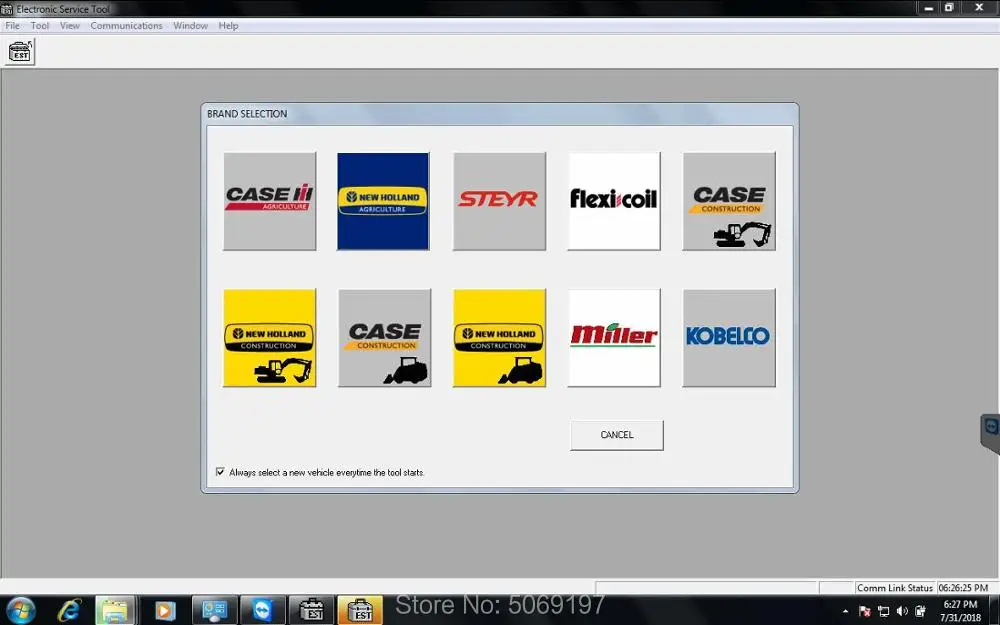The width and height of the screenshot is (1000, 625).
Task: Pick the Steyr brand tile
Action: pos(499,201)
